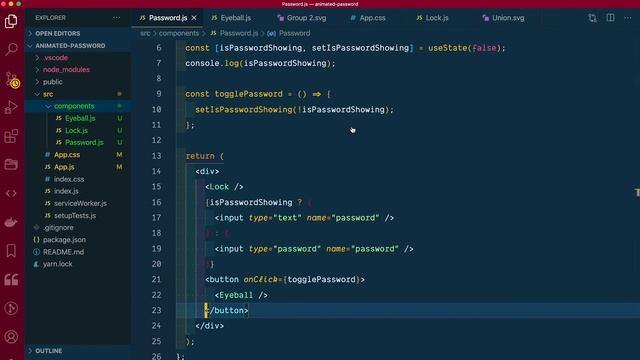This screenshot has width=640, height=360.
Task: Switch to the Group 2.svg tab
Action: click(x=302, y=18)
